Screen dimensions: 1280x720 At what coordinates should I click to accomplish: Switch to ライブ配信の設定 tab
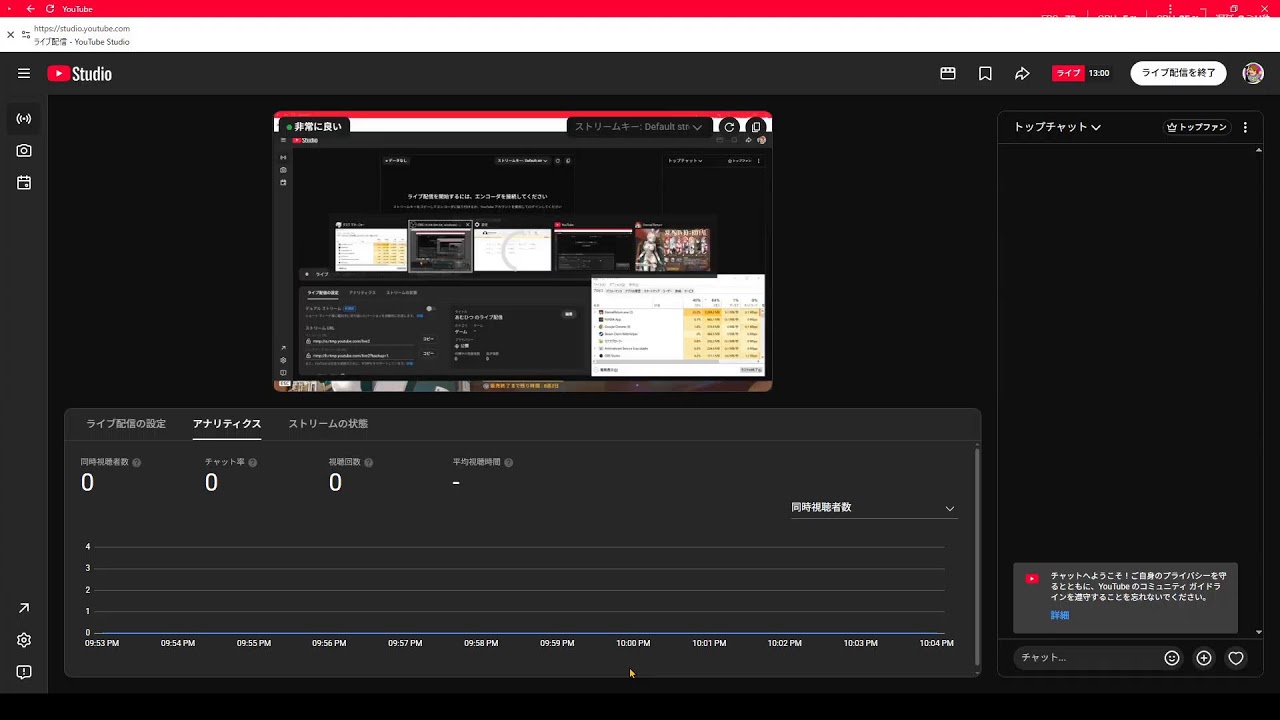click(x=126, y=424)
